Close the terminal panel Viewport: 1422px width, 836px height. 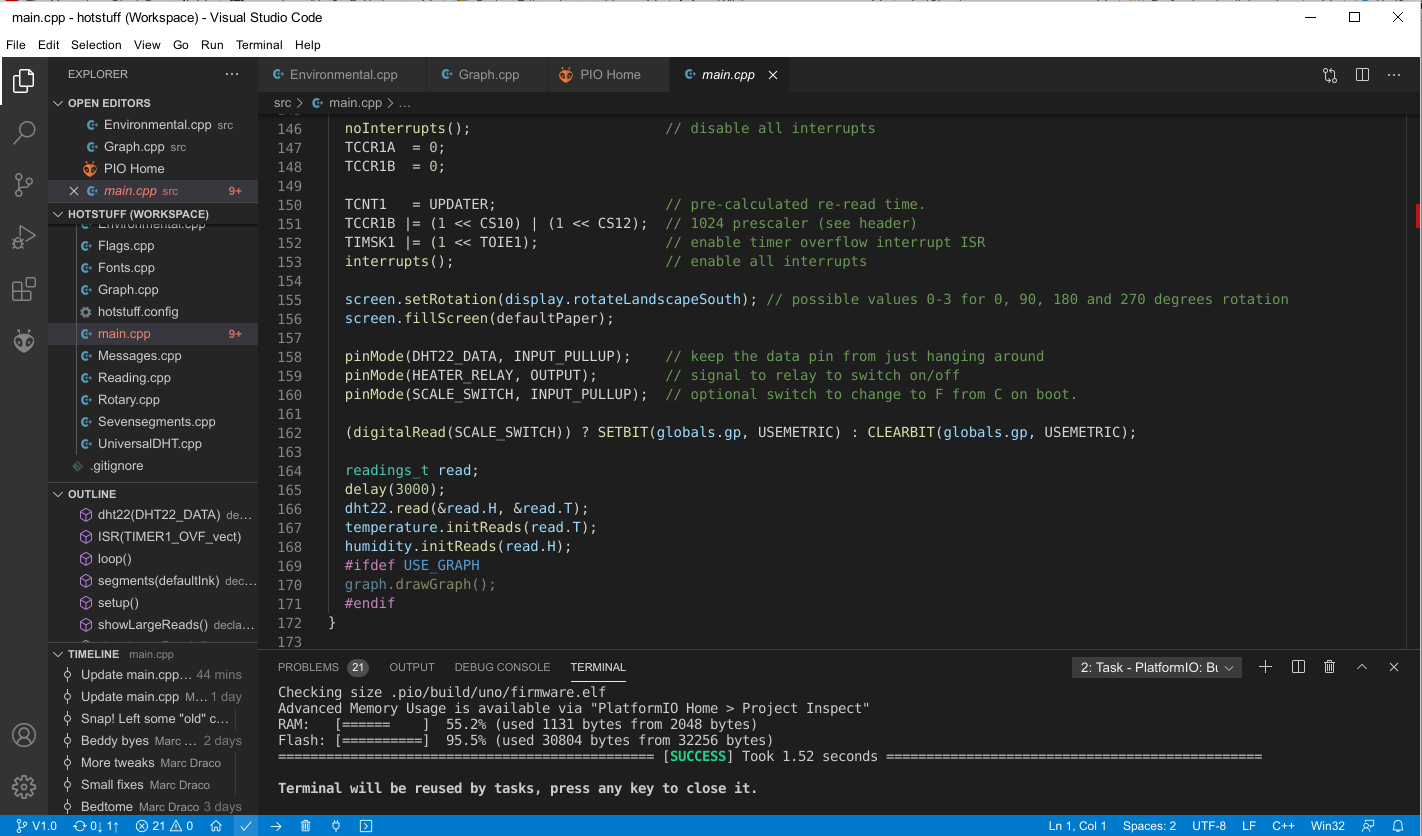pyautogui.click(x=1394, y=667)
